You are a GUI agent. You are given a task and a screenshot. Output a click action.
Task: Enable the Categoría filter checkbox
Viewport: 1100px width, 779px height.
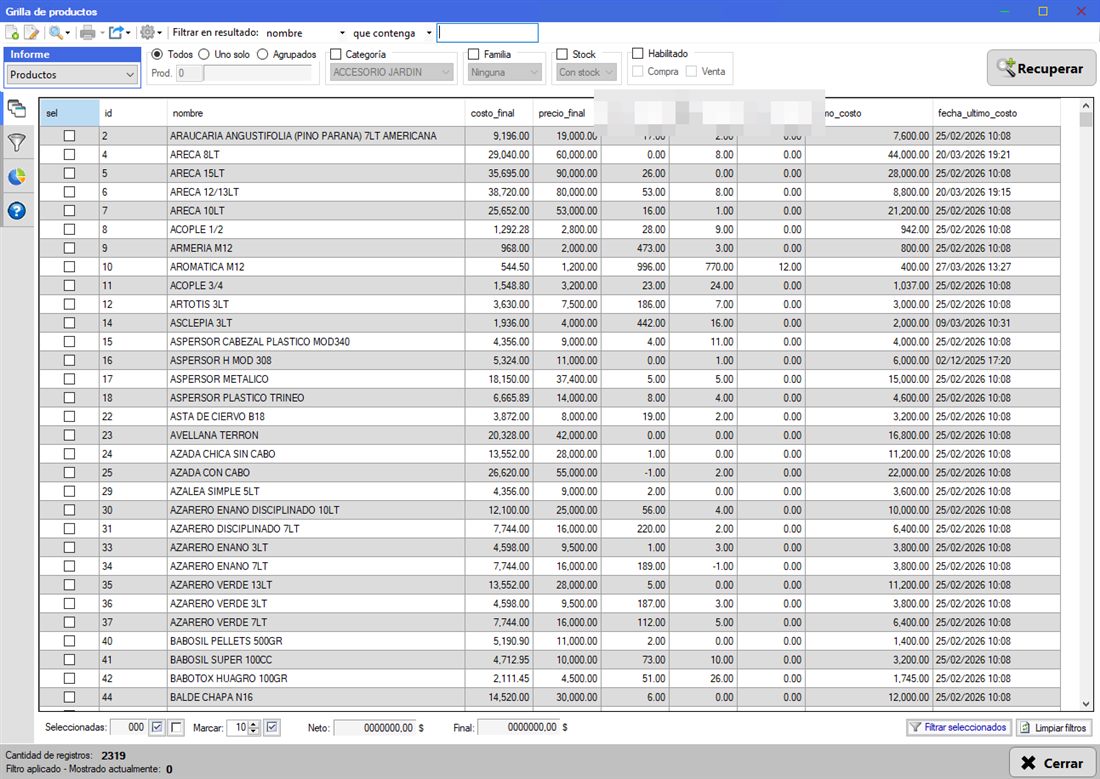pyautogui.click(x=336, y=54)
